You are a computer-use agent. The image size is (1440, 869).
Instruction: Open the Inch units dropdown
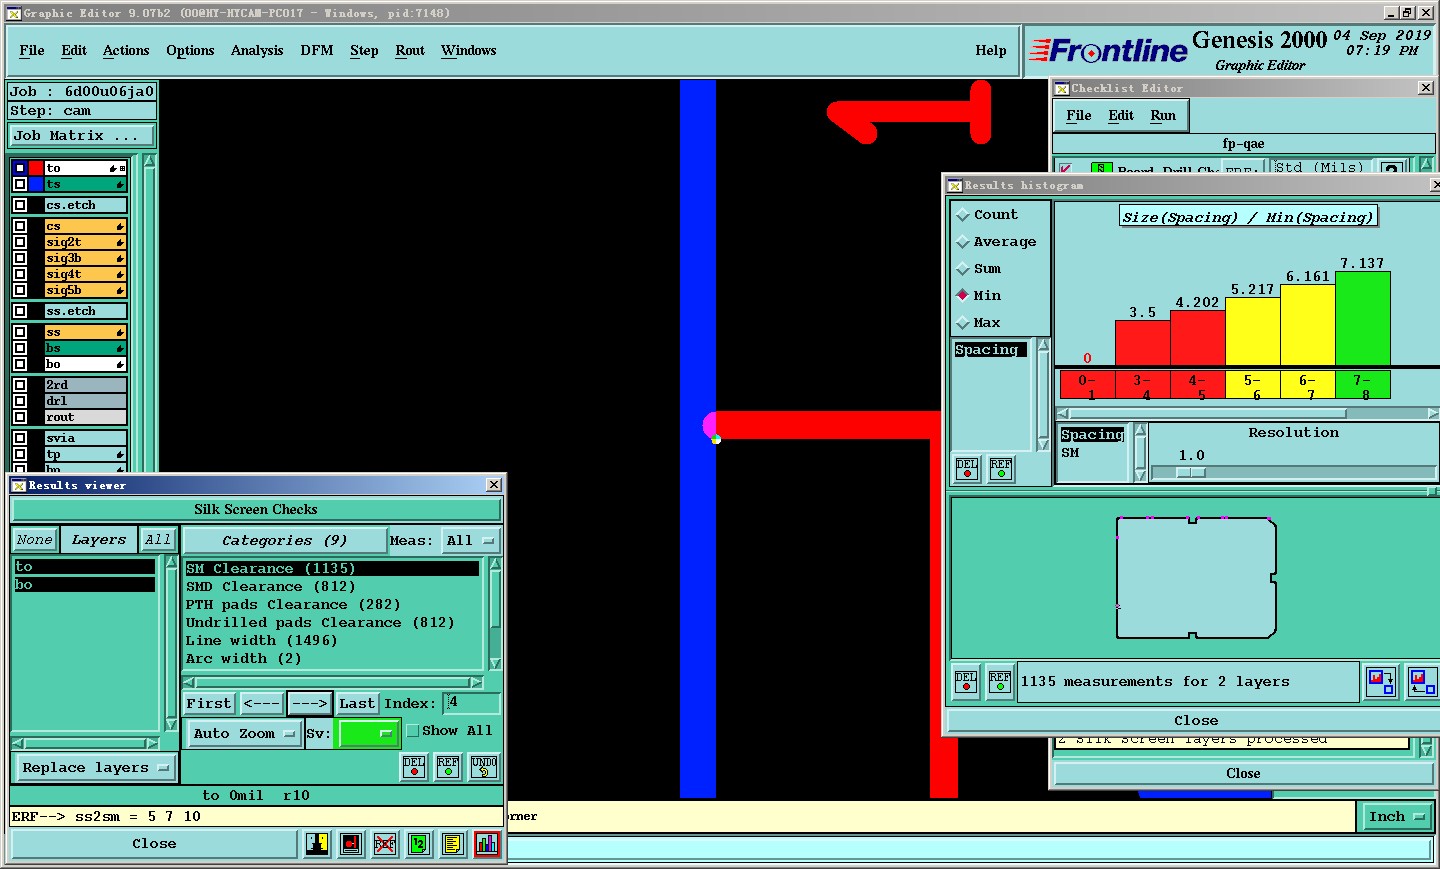[1396, 817]
